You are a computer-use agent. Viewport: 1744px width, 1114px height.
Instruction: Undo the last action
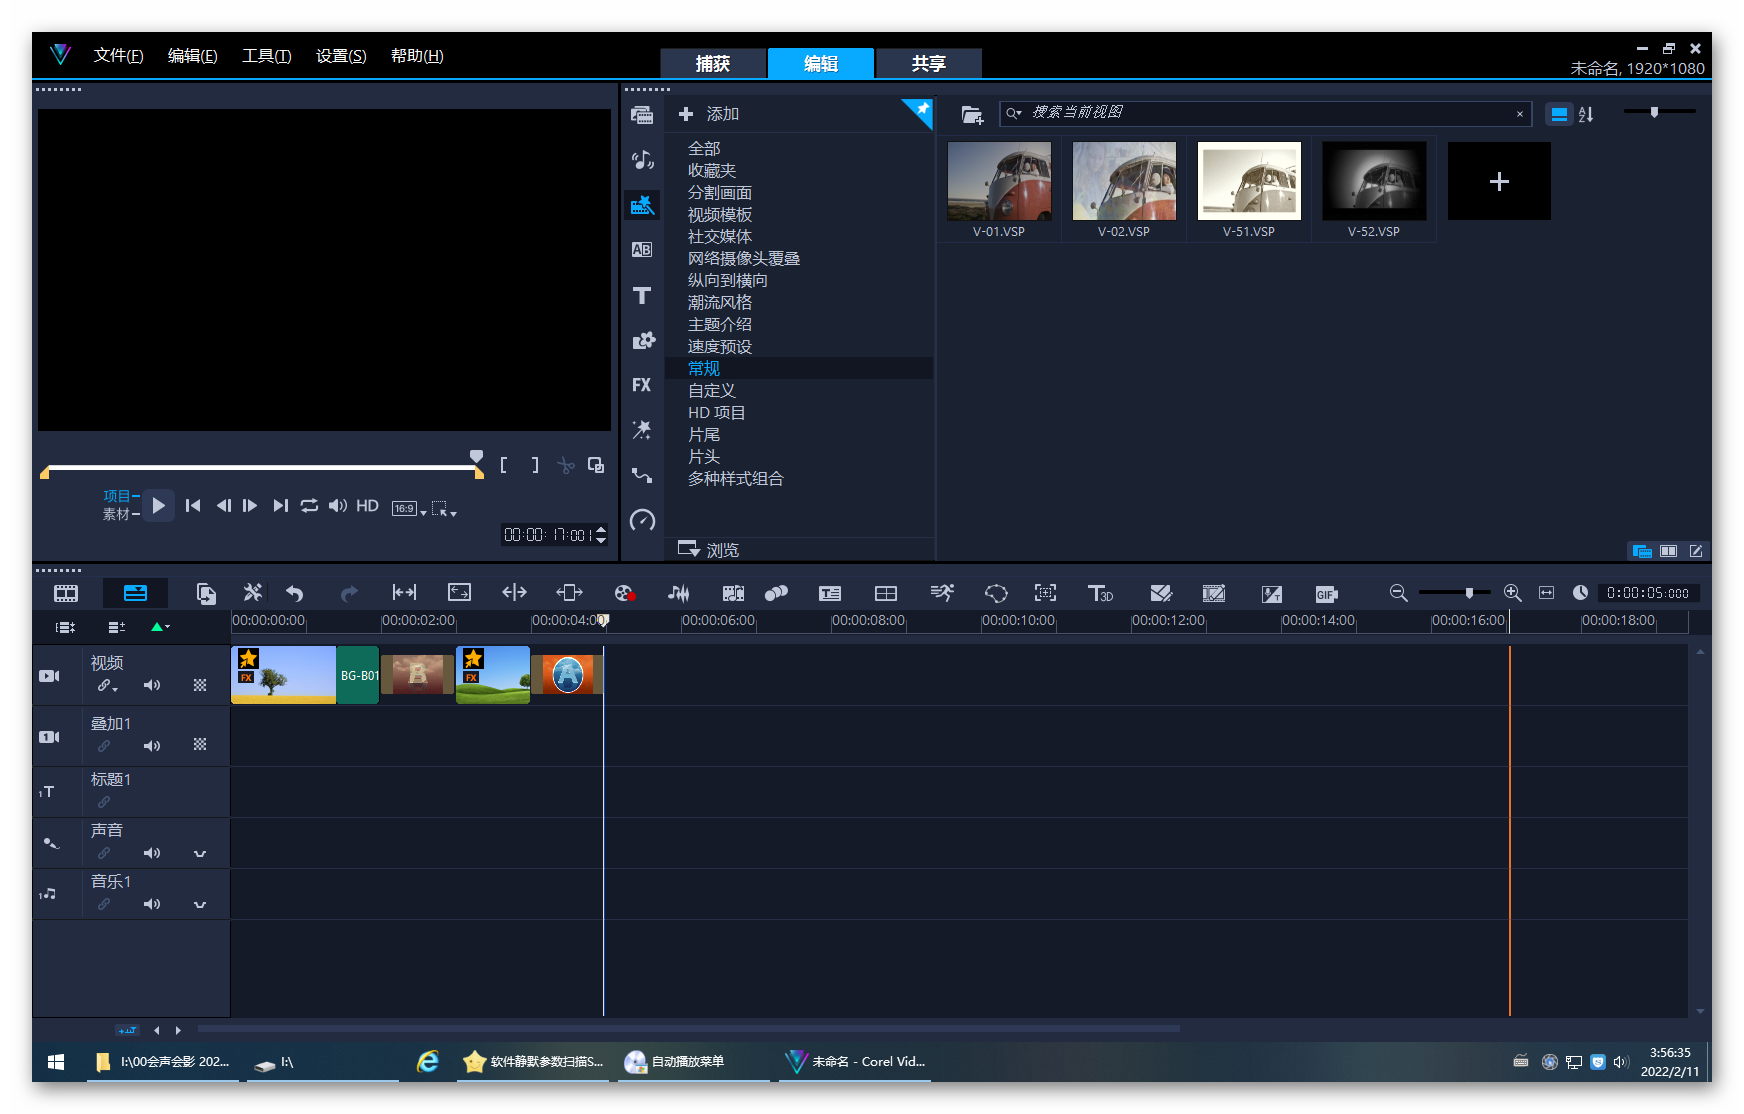tap(295, 593)
